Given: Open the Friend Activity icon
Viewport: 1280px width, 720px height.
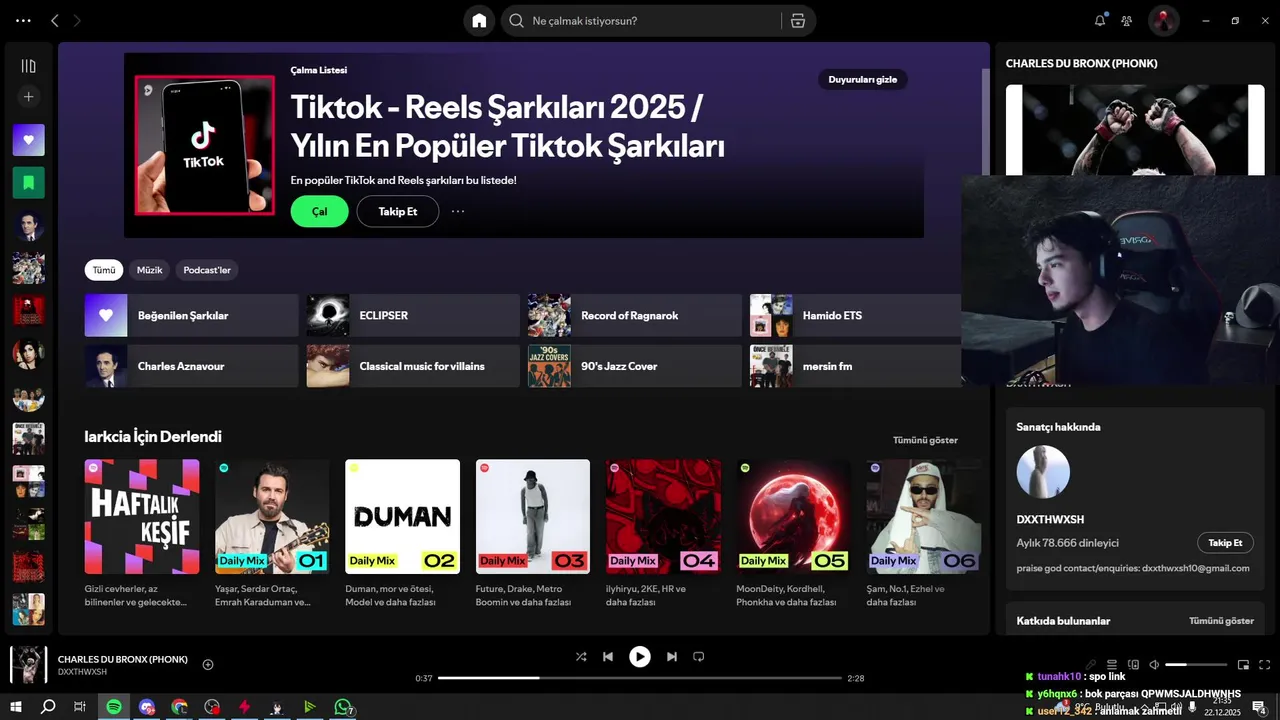Looking at the screenshot, I should pos(1127,21).
